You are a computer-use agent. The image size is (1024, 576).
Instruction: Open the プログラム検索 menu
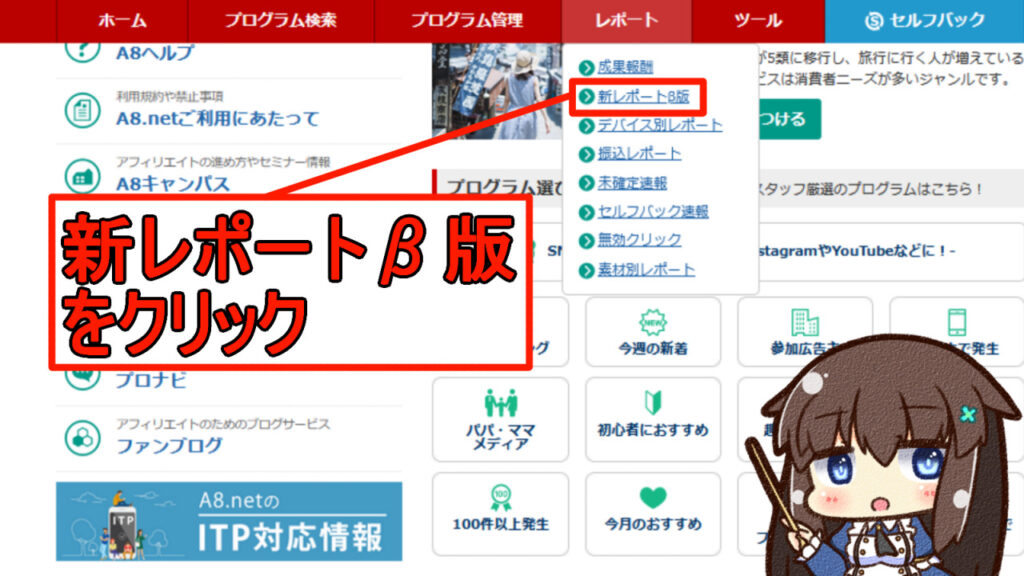(281, 20)
